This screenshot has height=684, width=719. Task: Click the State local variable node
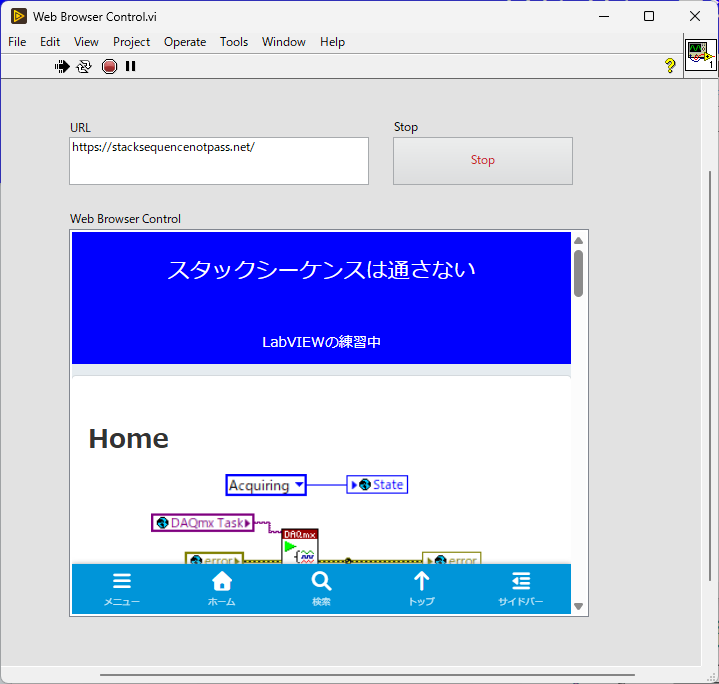coord(377,485)
